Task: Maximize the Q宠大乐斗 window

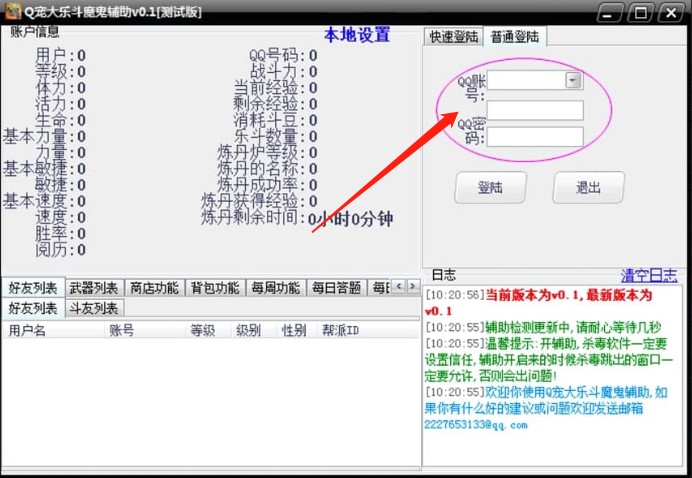Action: click(x=641, y=12)
